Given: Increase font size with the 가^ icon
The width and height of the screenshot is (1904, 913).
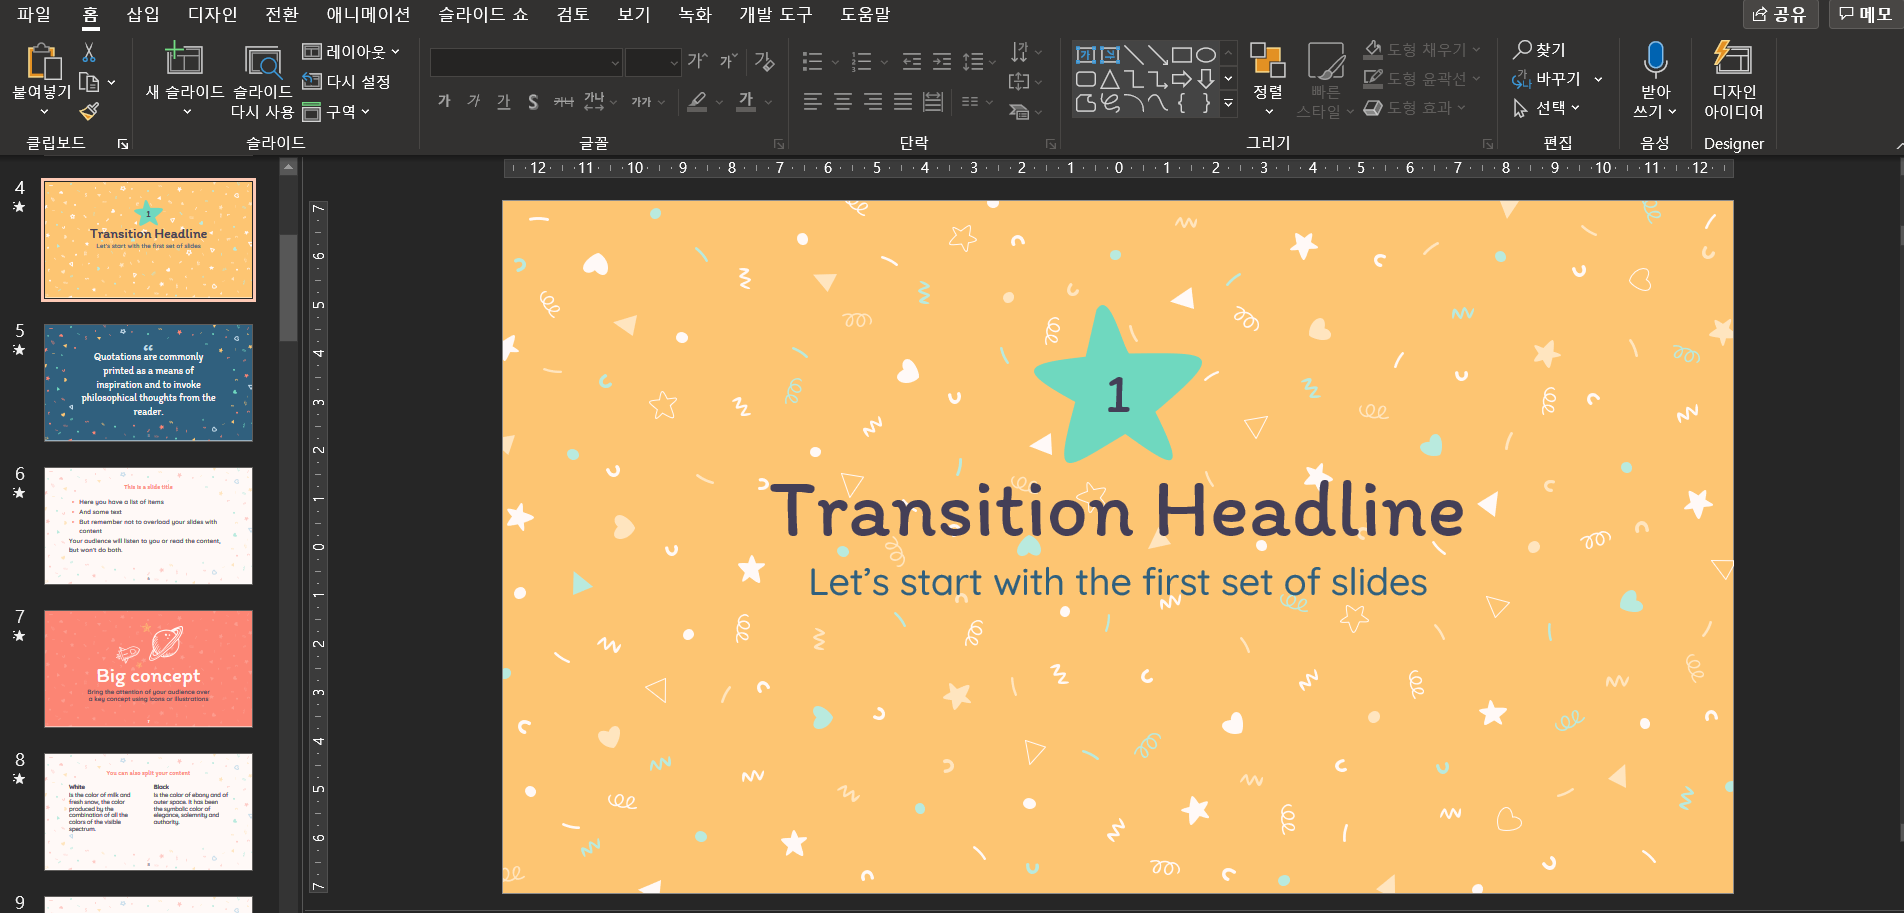Looking at the screenshot, I should point(698,61).
